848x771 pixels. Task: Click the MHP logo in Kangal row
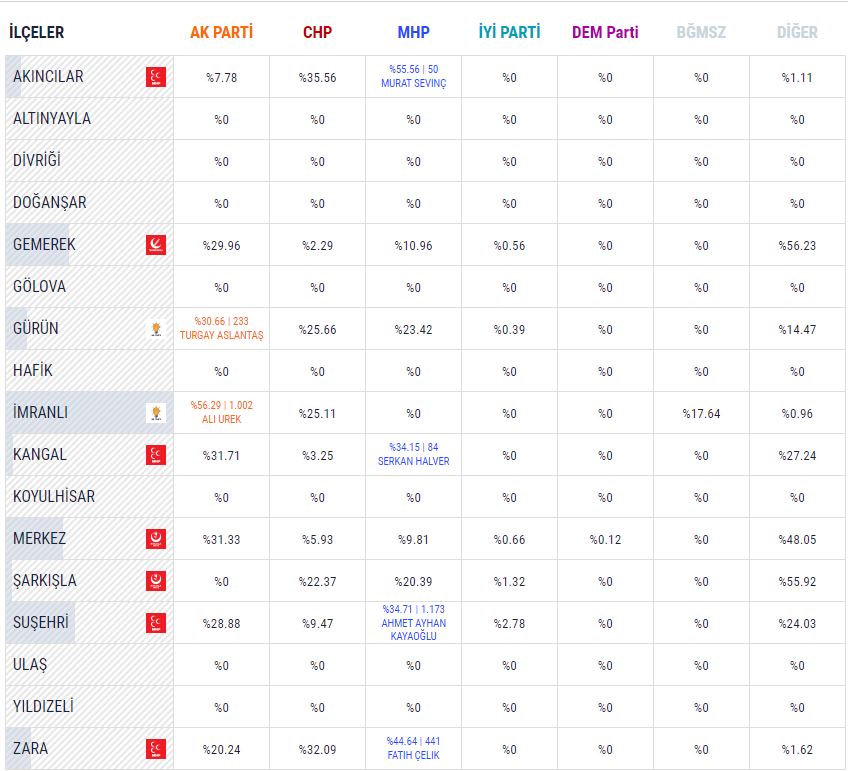pos(155,455)
